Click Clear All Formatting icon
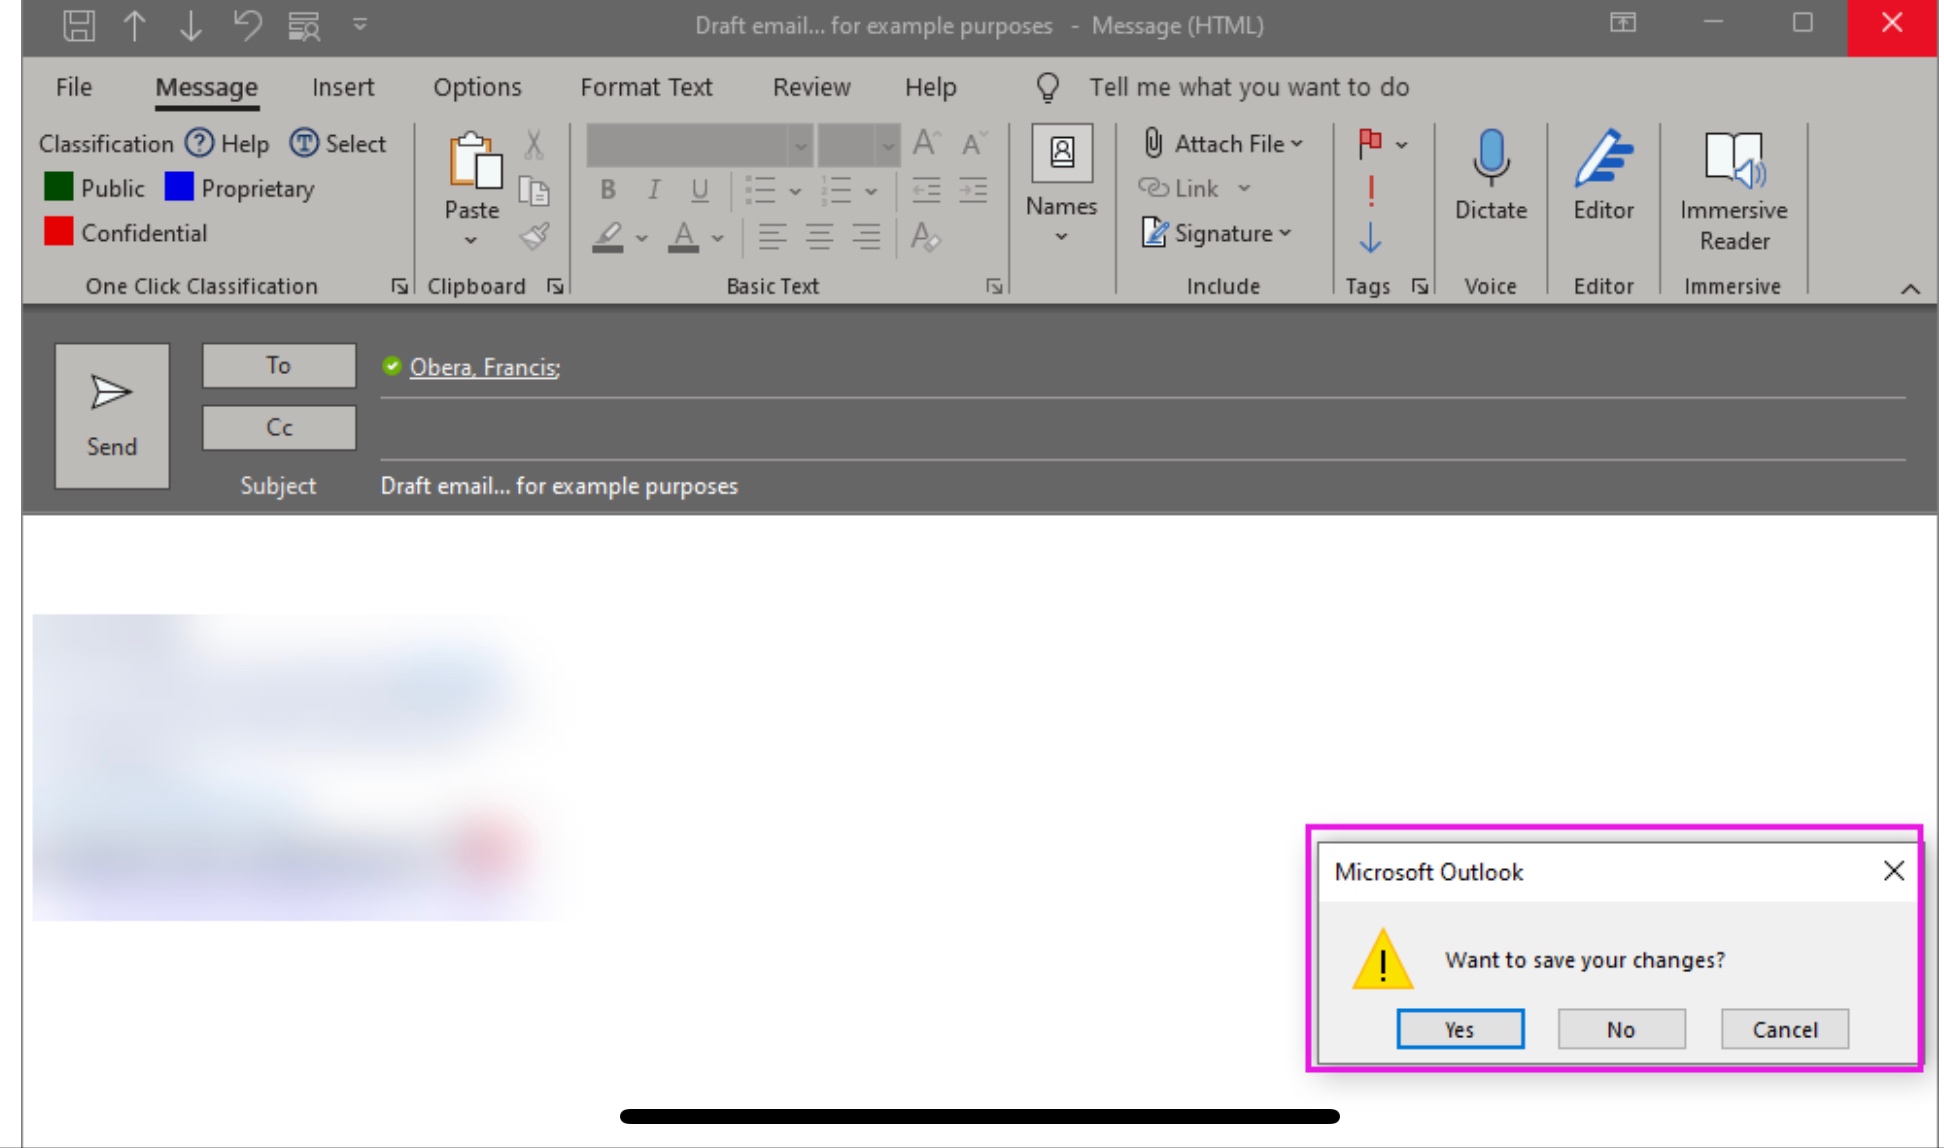This screenshot has height=1148, width=1944. tap(926, 237)
